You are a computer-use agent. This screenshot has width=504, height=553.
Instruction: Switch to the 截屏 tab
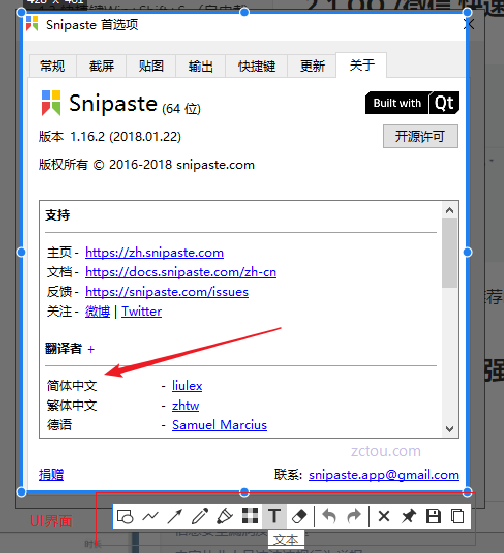point(102,66)
